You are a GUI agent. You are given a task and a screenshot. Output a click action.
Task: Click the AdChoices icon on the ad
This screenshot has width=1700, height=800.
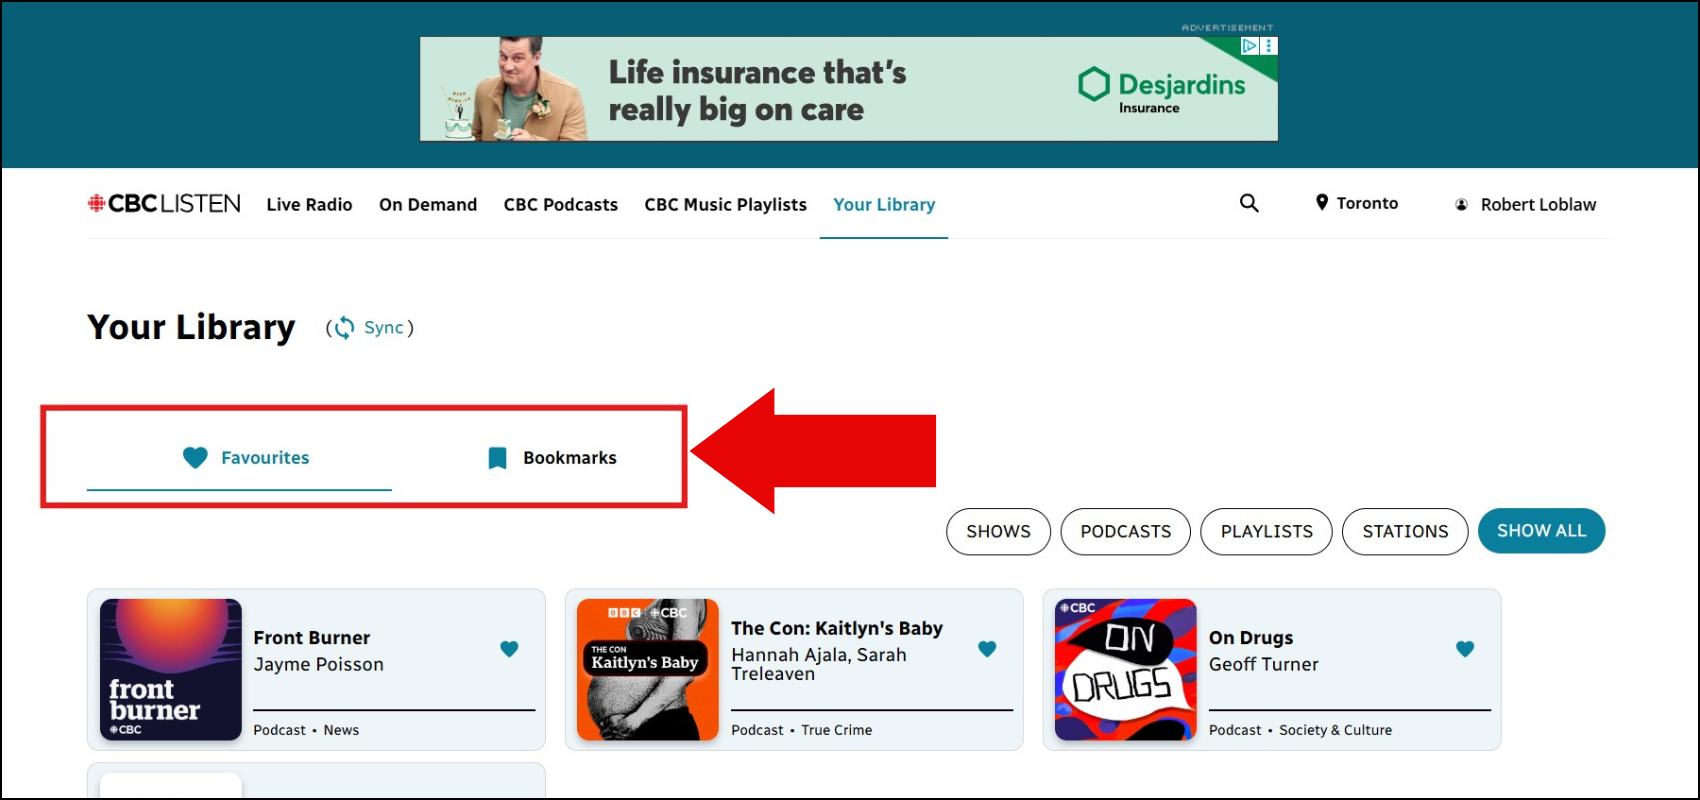(x=1250, y=46)
